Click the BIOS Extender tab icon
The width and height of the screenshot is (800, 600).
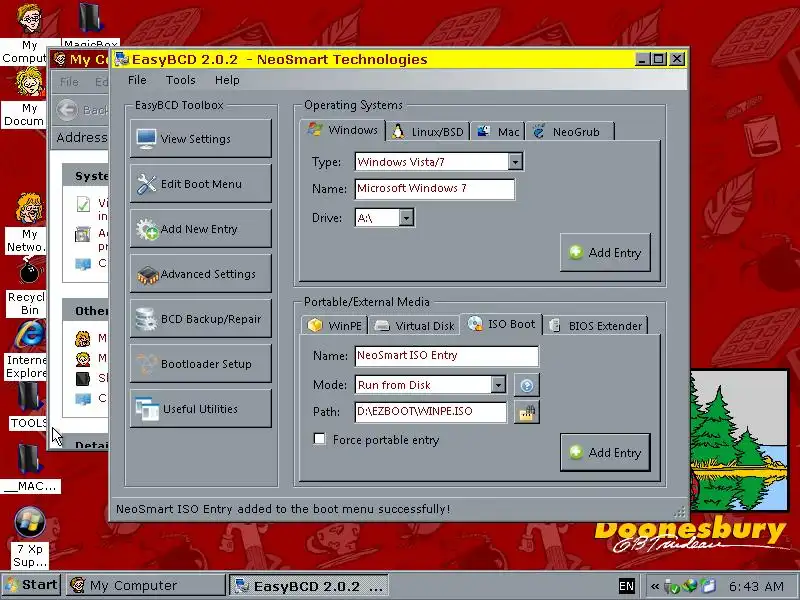[x=555, y=326]
